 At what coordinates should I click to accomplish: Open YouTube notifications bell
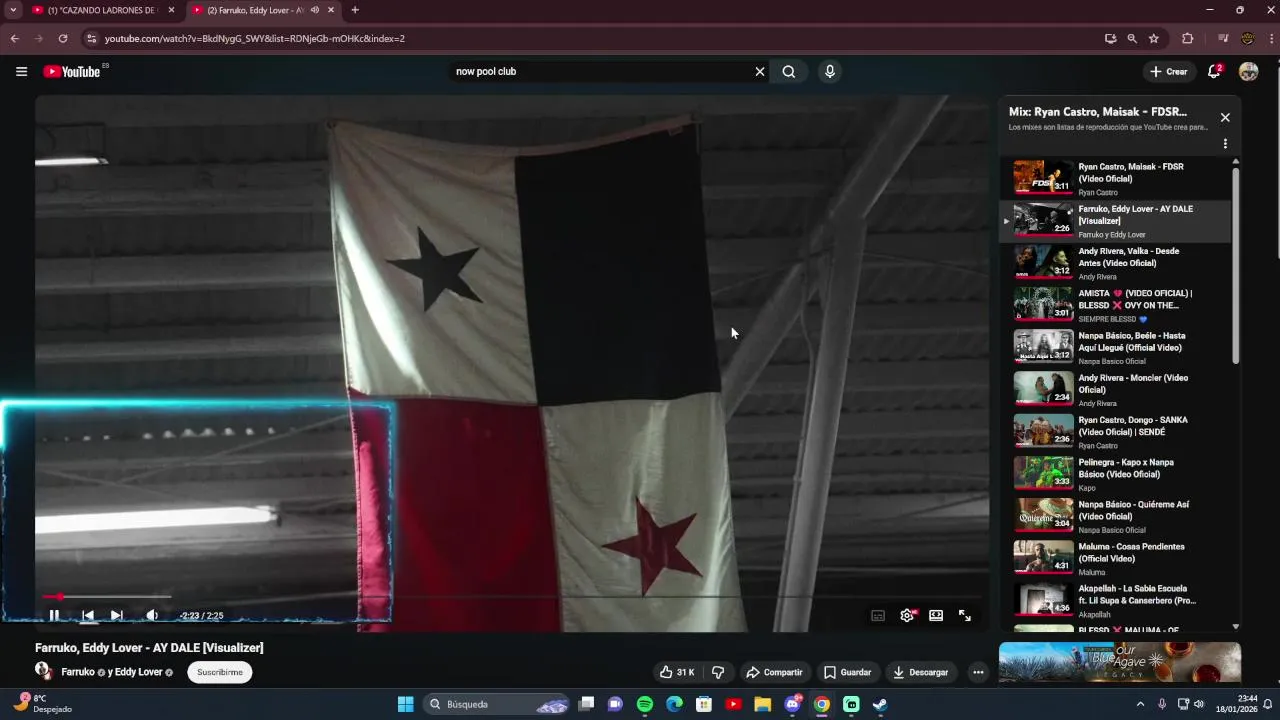click(x=1214, y=71)
